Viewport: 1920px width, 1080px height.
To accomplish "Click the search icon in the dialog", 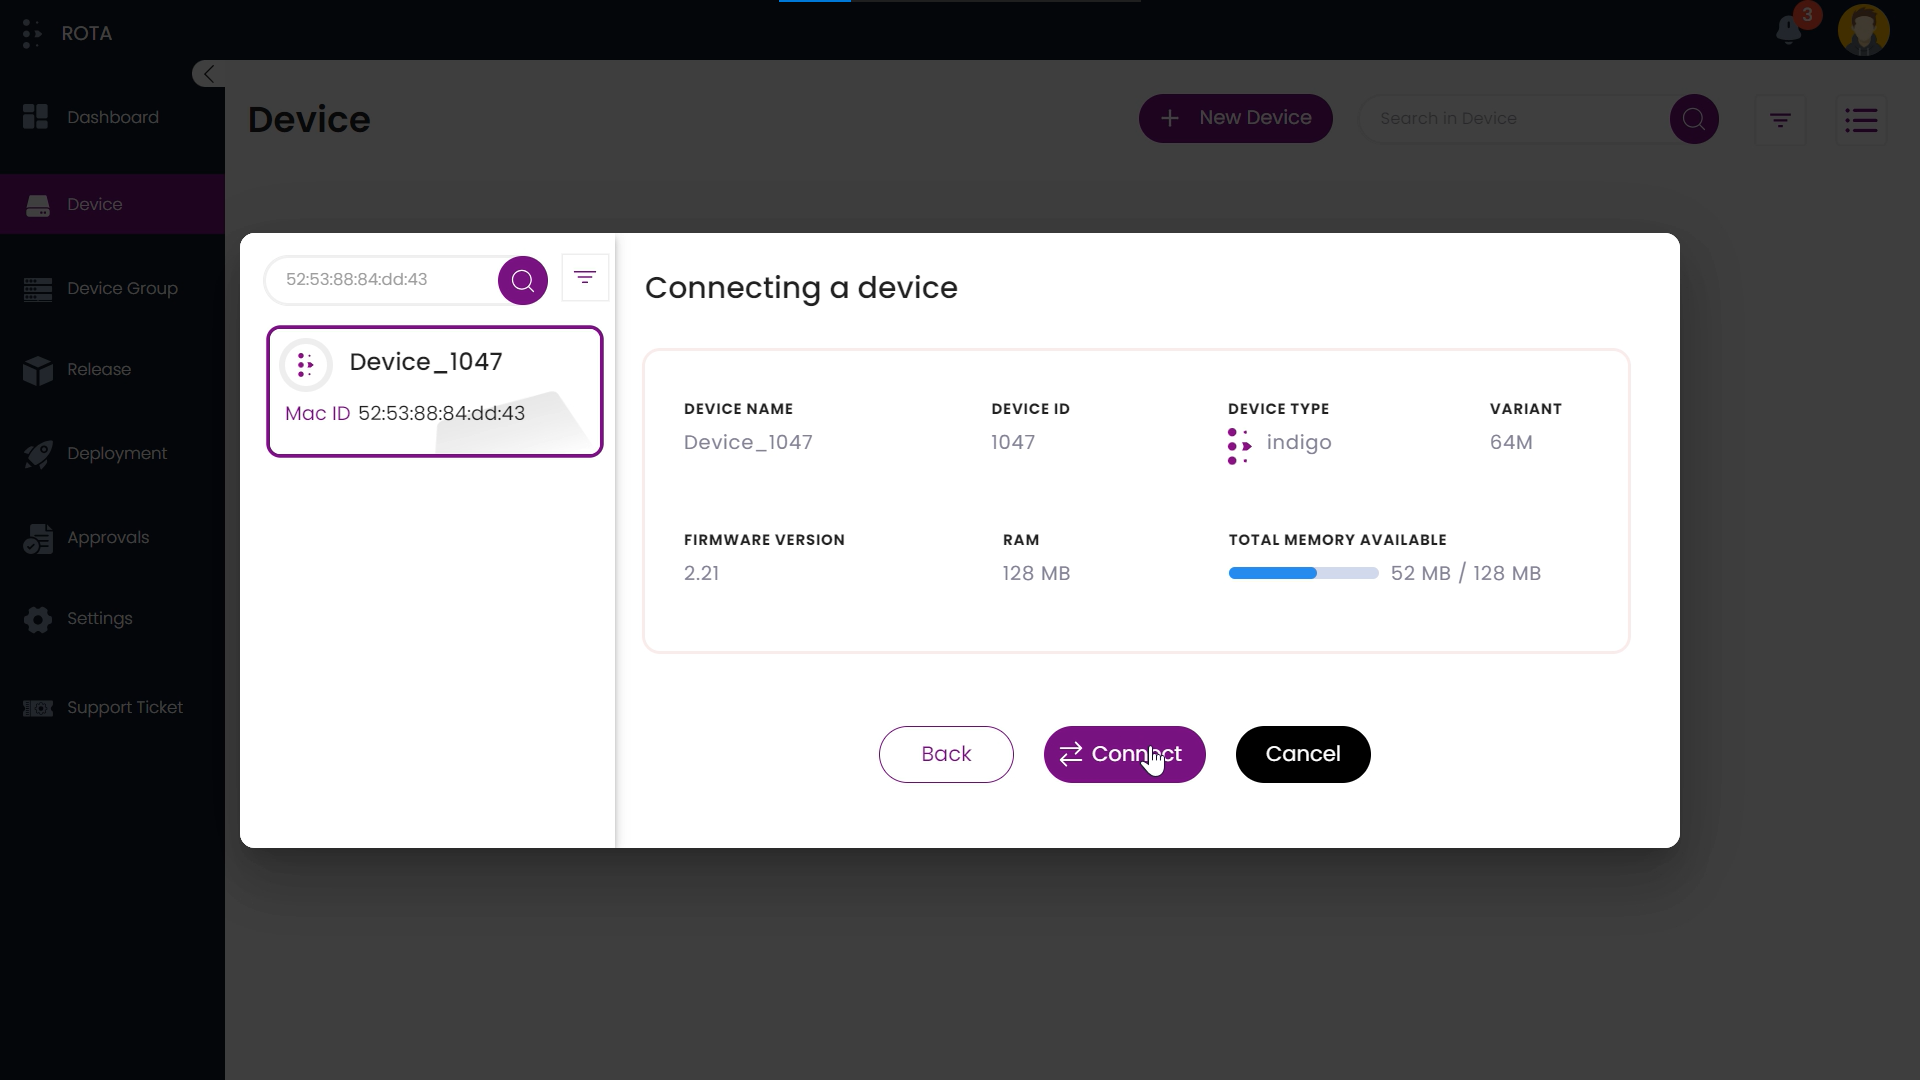I will pos(522,280).
